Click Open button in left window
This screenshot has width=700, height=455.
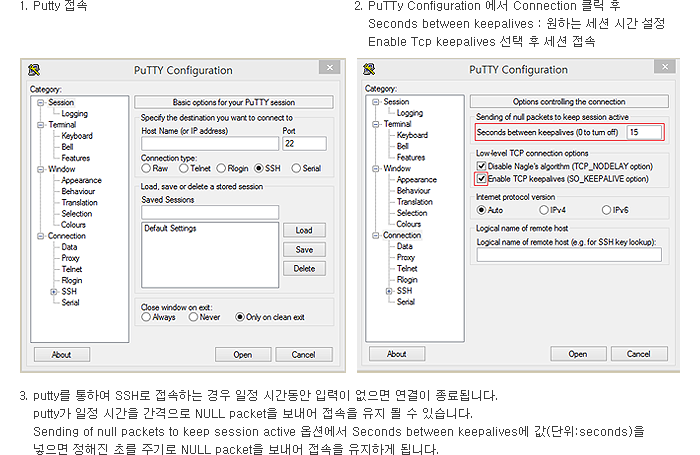click(x=243, y=355)
